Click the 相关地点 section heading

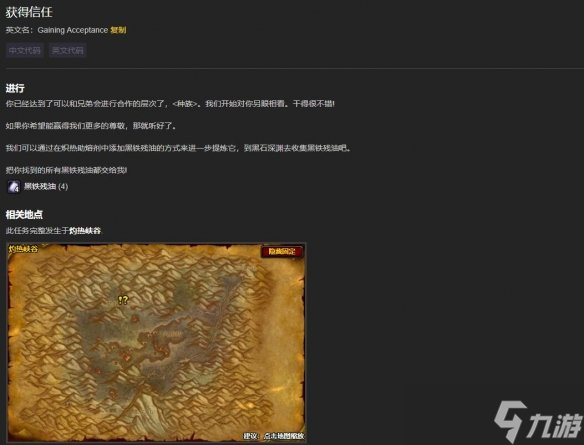click(x=24, y=214)
